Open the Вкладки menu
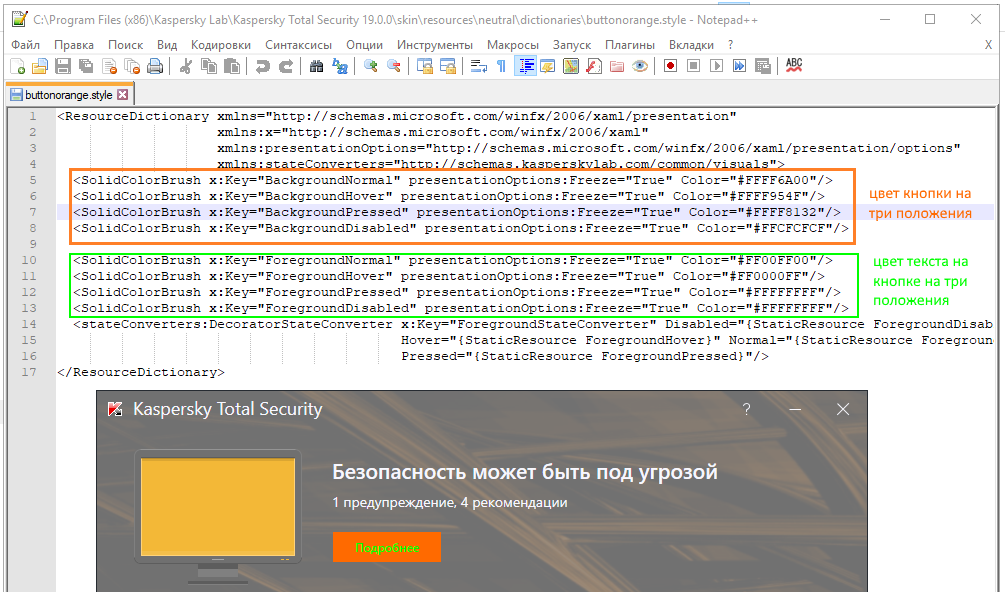Image resolution: width=1005 pixels, height=592 pixels. tap(691, 45)
